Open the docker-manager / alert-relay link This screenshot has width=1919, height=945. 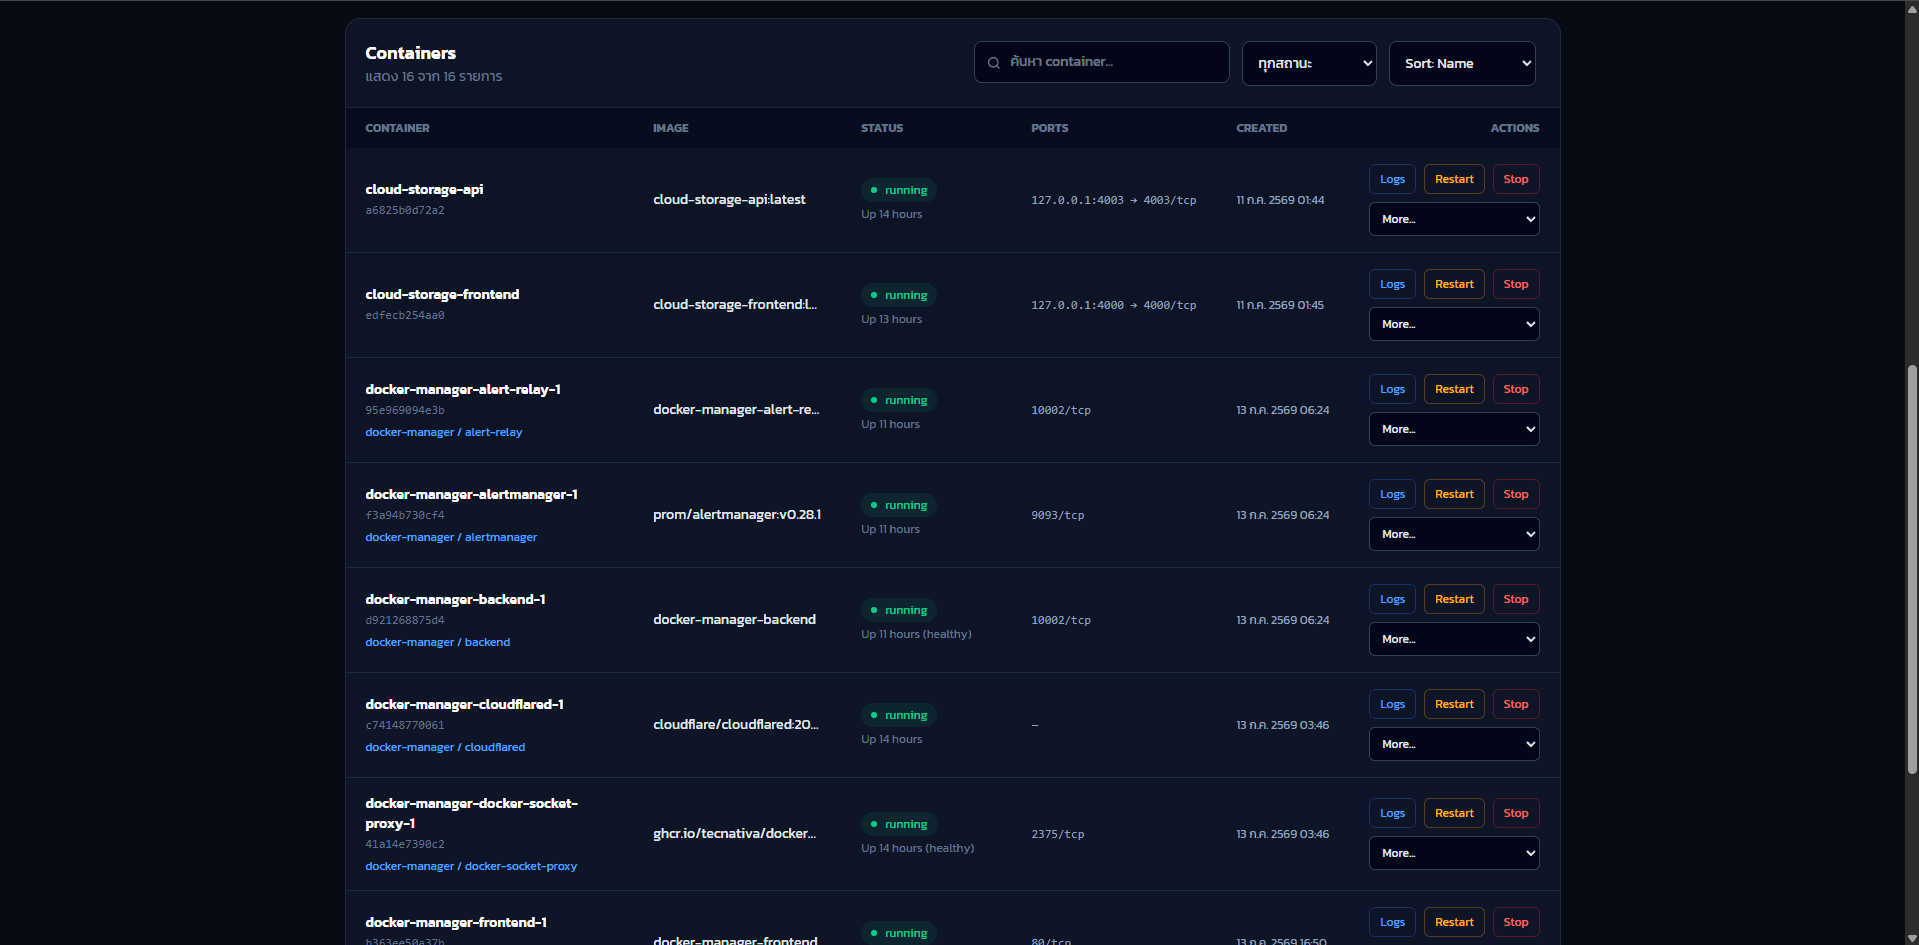444,432
